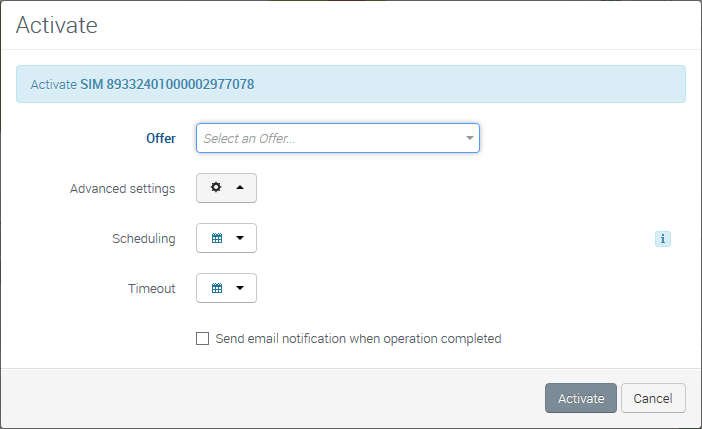Click the Timeout label text
The height and width of the screenshot is (429, 702).
[x=152, y=289]
